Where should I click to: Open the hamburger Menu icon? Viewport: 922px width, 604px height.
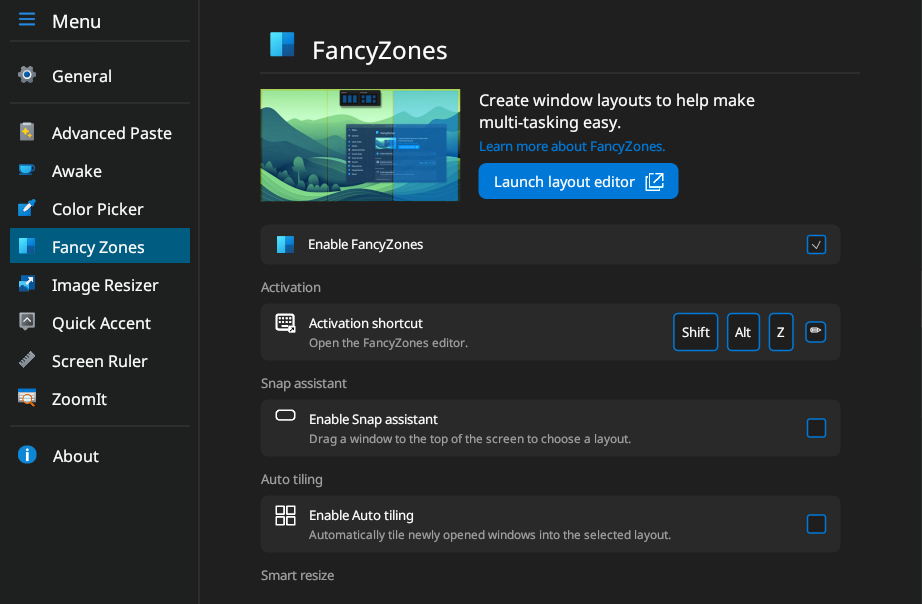27,19
